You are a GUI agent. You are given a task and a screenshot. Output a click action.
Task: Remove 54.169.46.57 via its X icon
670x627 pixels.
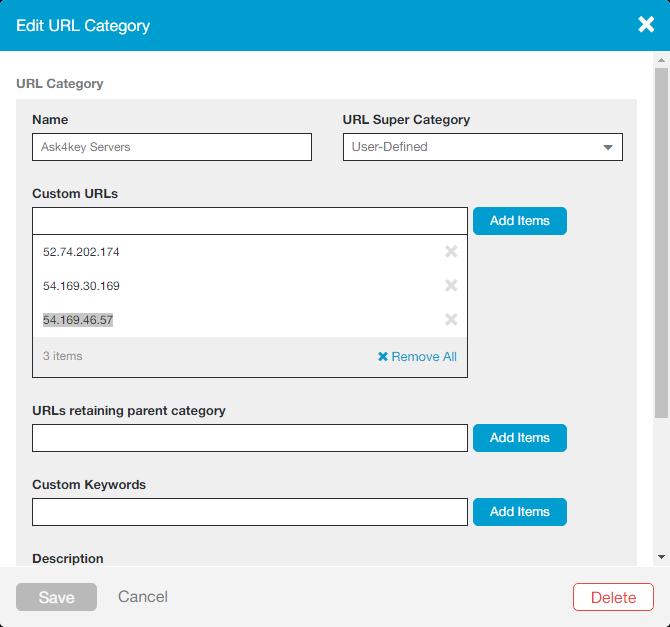(x=451, y=319)
